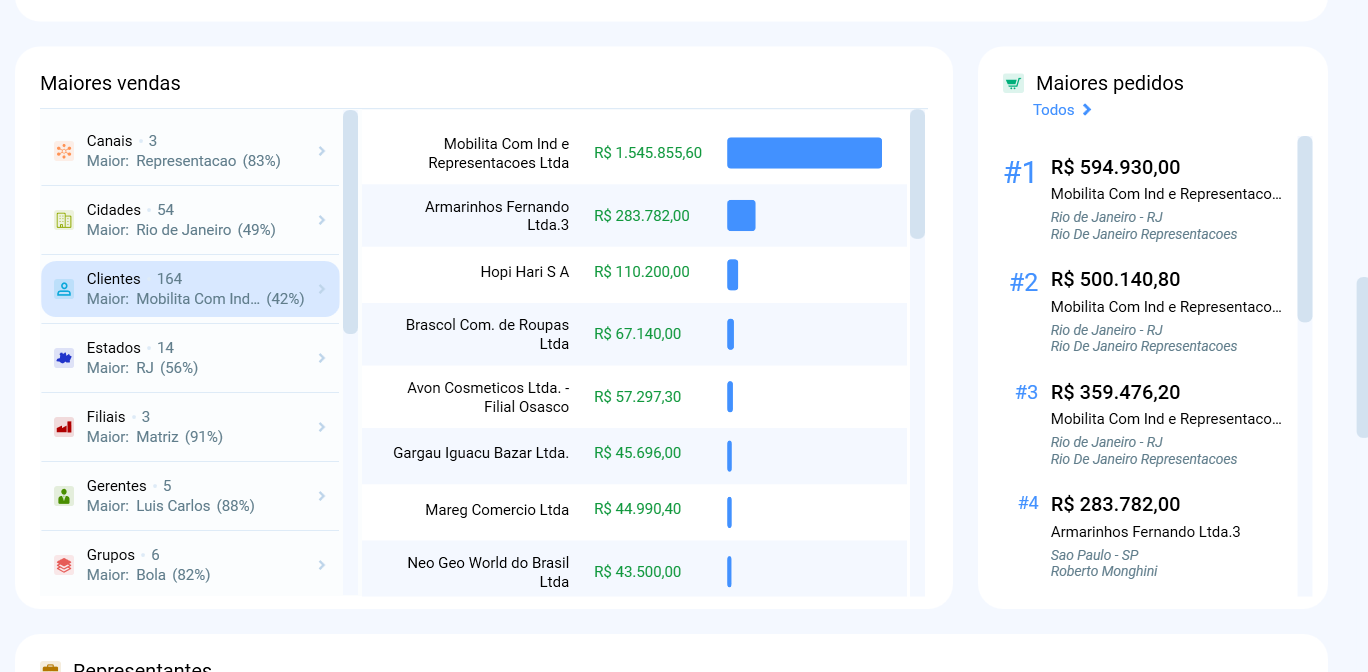Click the client sales list scrollbar thumb
Image resolution: width=1368 pixels, height=672 pixels.
click(x=917, y=174)
